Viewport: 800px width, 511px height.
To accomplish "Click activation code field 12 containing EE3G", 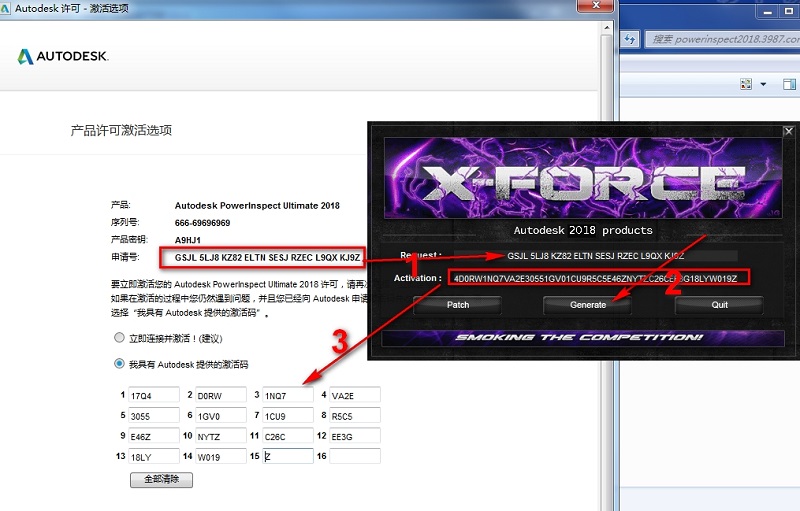I will [x=355, y=436].
